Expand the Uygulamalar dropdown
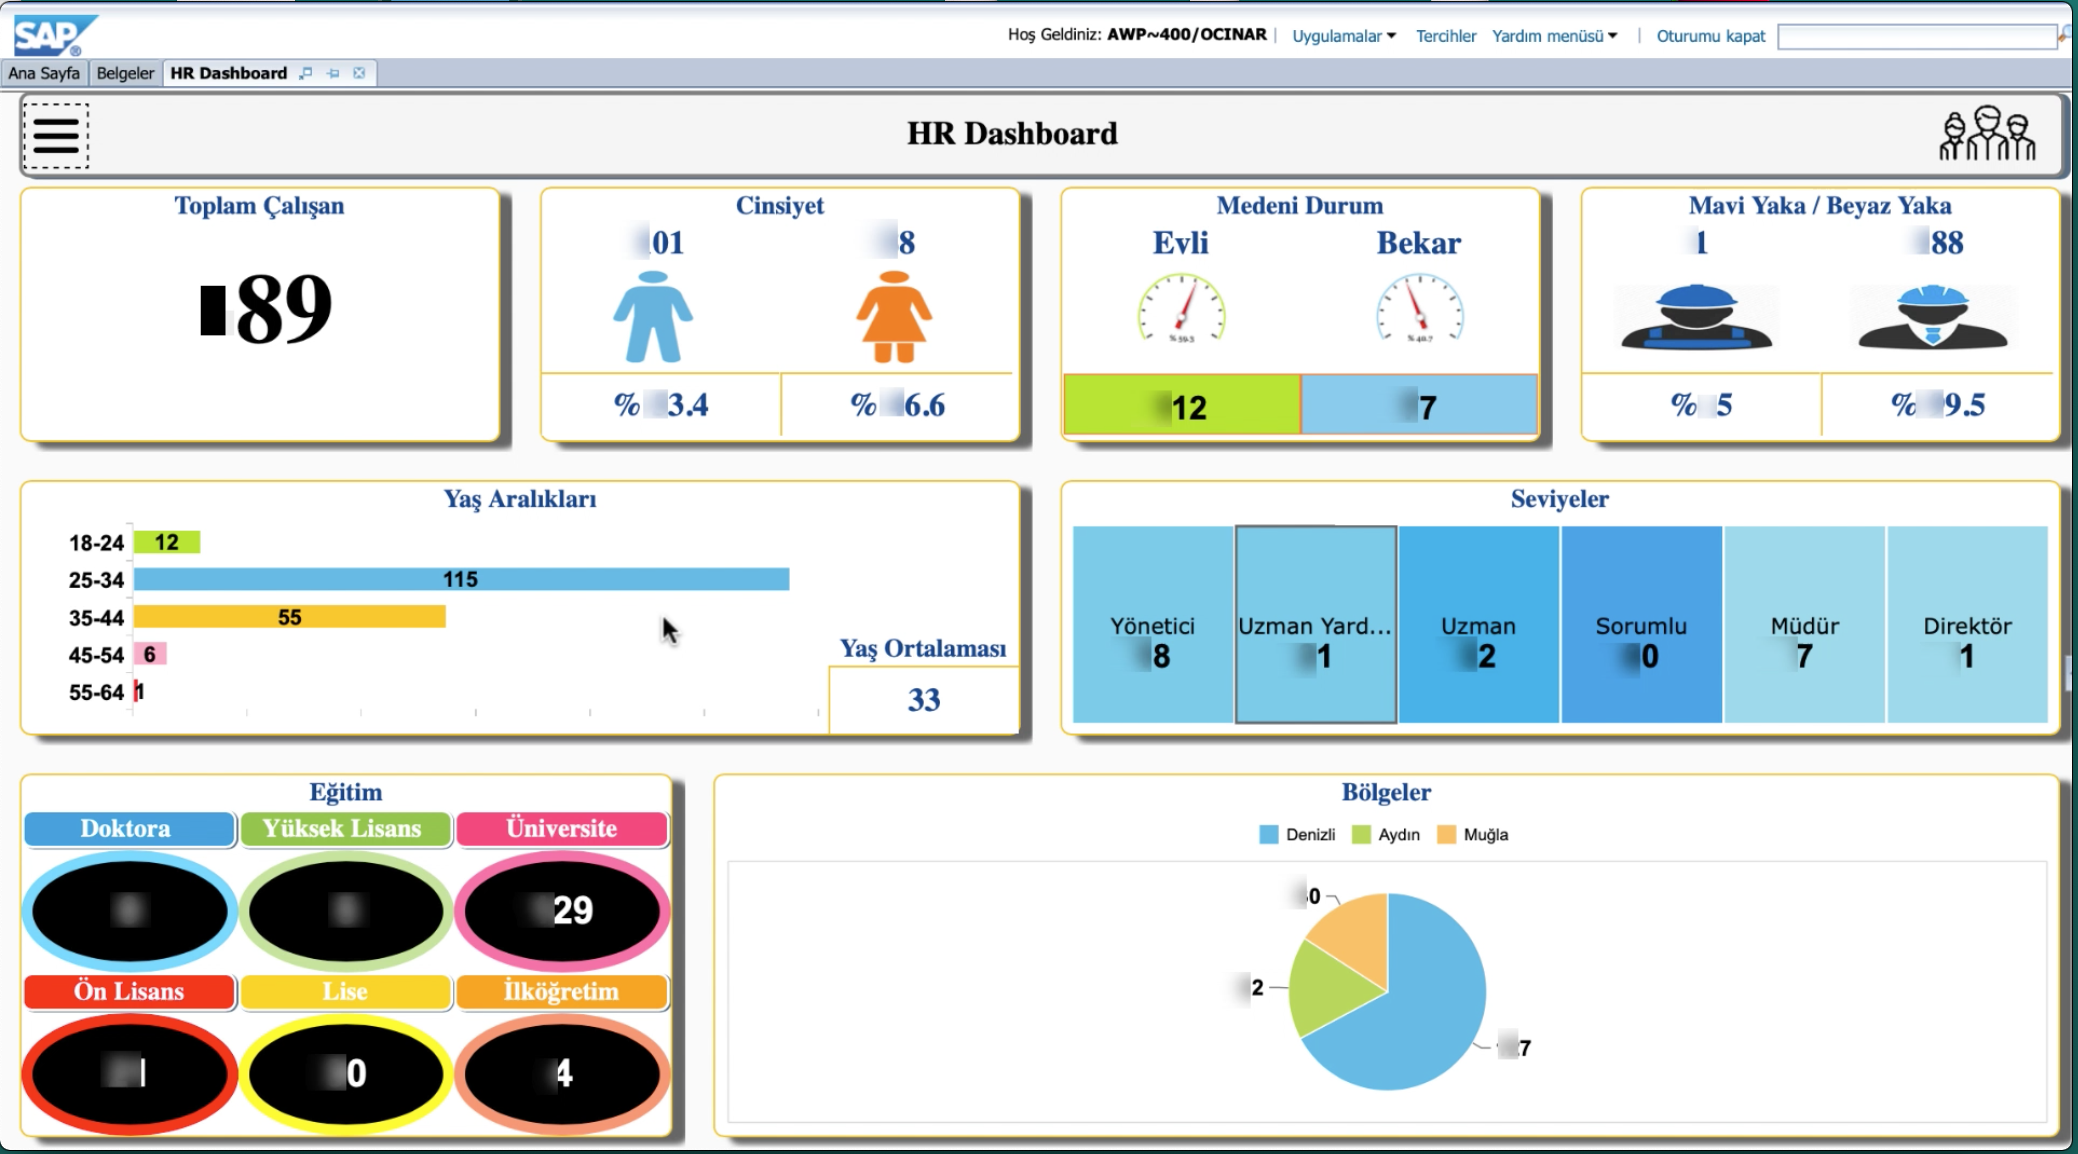2078x1154 pixels. tap(1343, 36)
